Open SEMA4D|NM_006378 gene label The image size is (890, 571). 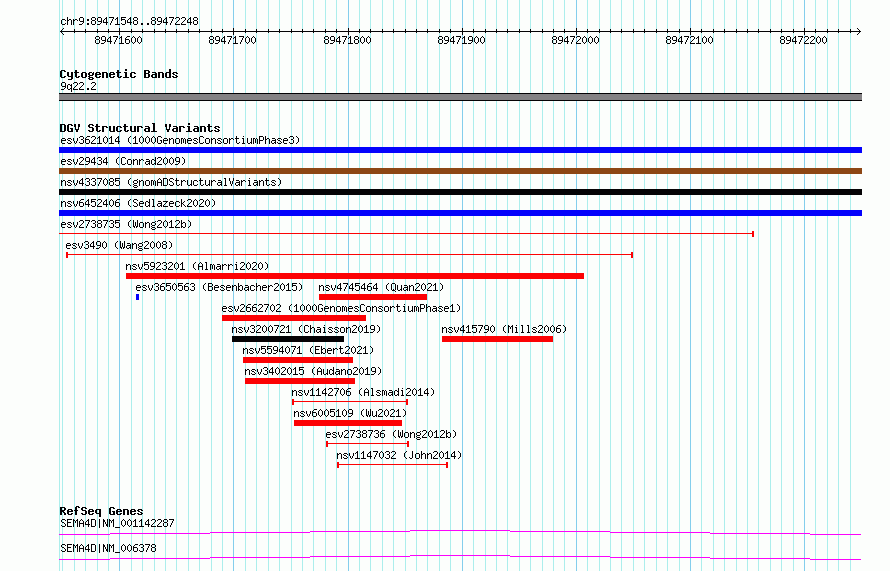tap(108, 548)
